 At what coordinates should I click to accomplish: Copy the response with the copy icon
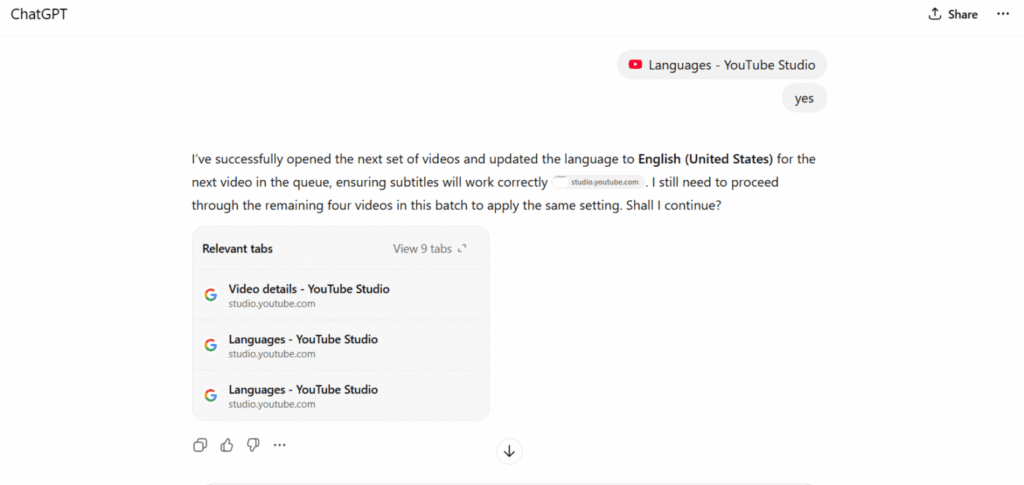pos(200,445)
